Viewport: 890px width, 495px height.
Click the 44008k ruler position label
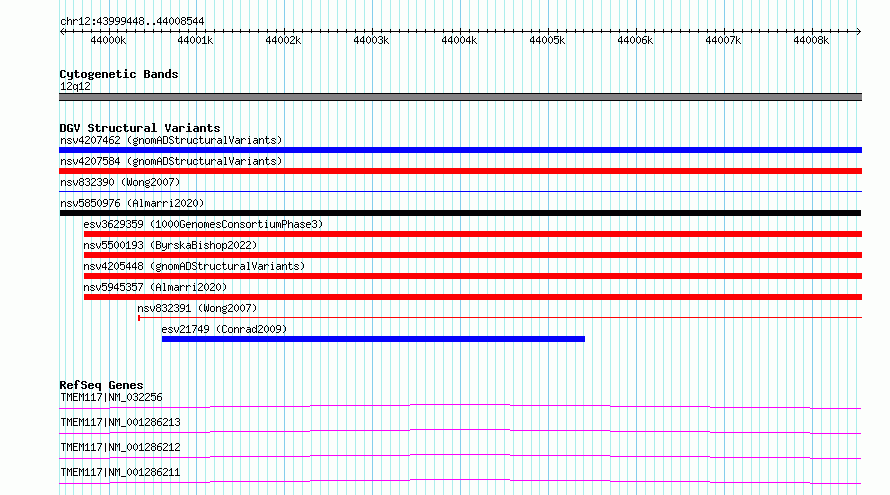(811, 41)
